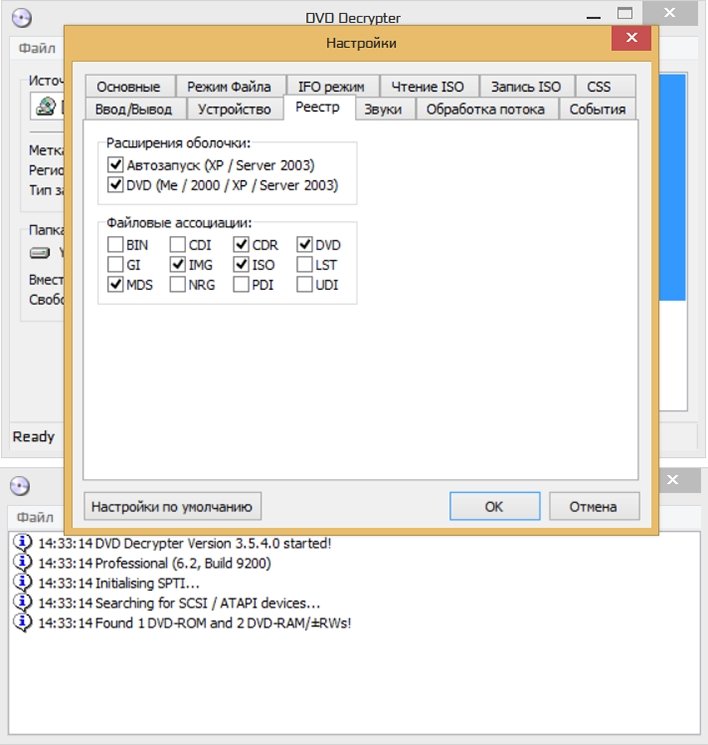Enable the GI file association
The width and height of the screenshot is (708, 745).
115,265
